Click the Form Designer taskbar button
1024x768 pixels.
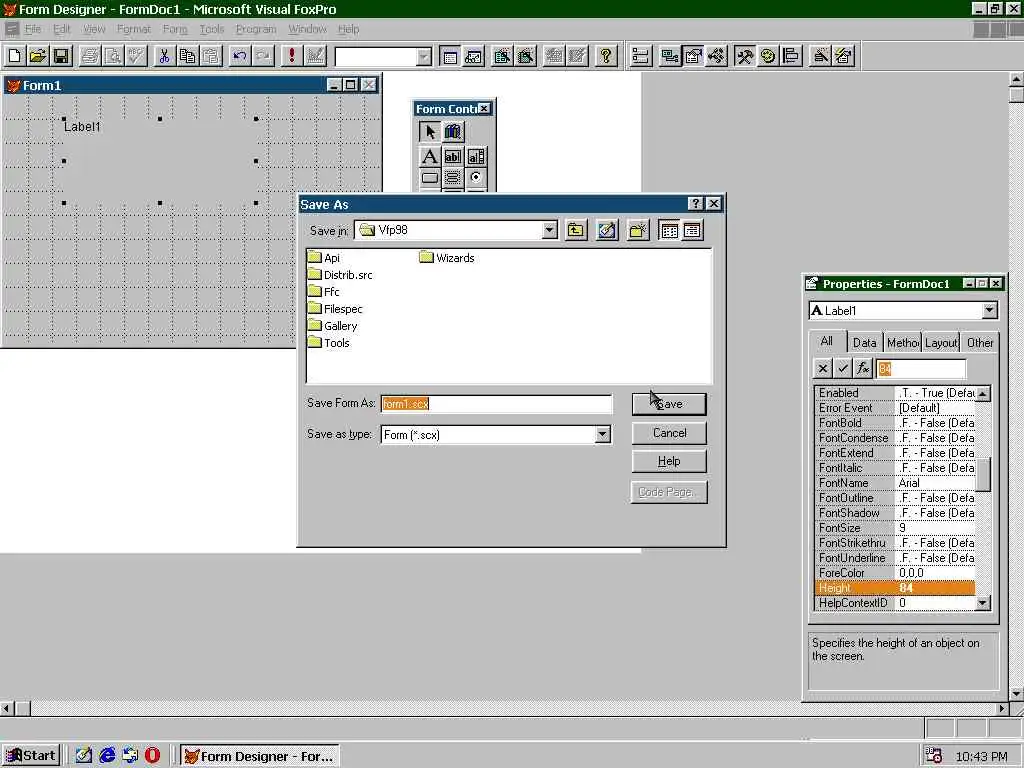click(x=259, y=756)
